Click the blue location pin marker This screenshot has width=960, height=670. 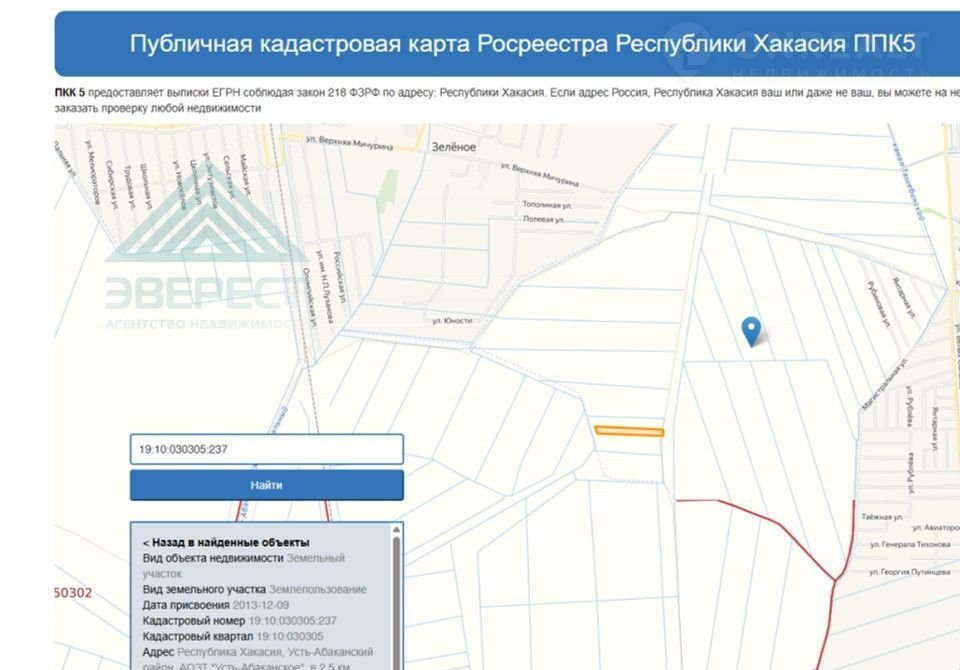750,330
